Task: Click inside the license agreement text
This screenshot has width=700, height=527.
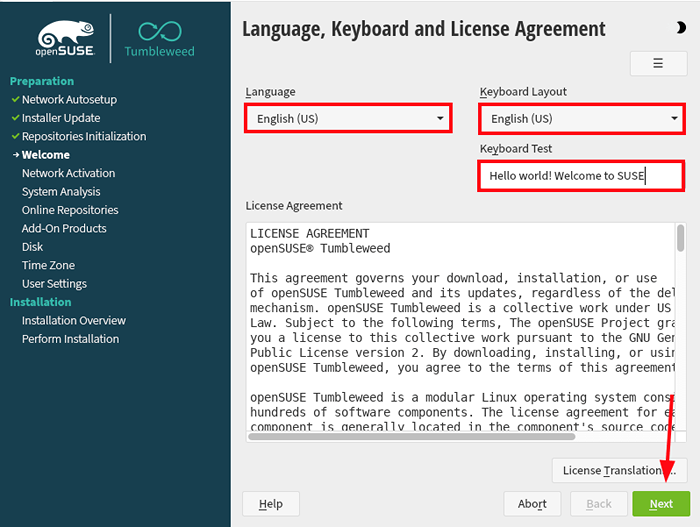Action: coord(460,326)
